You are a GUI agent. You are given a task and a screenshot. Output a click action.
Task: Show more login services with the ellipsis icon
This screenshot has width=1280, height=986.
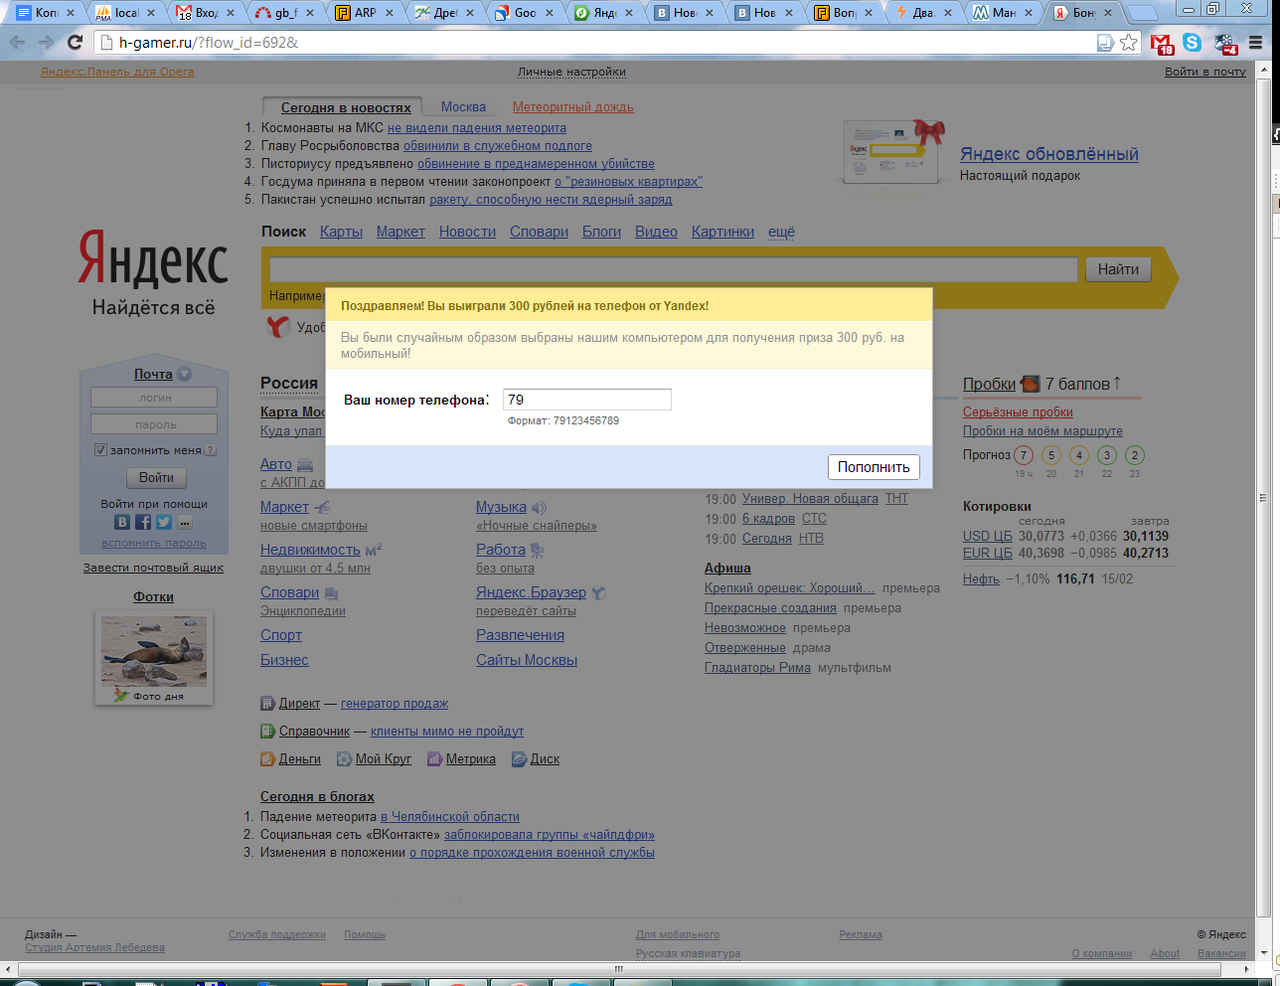(185, 522)
